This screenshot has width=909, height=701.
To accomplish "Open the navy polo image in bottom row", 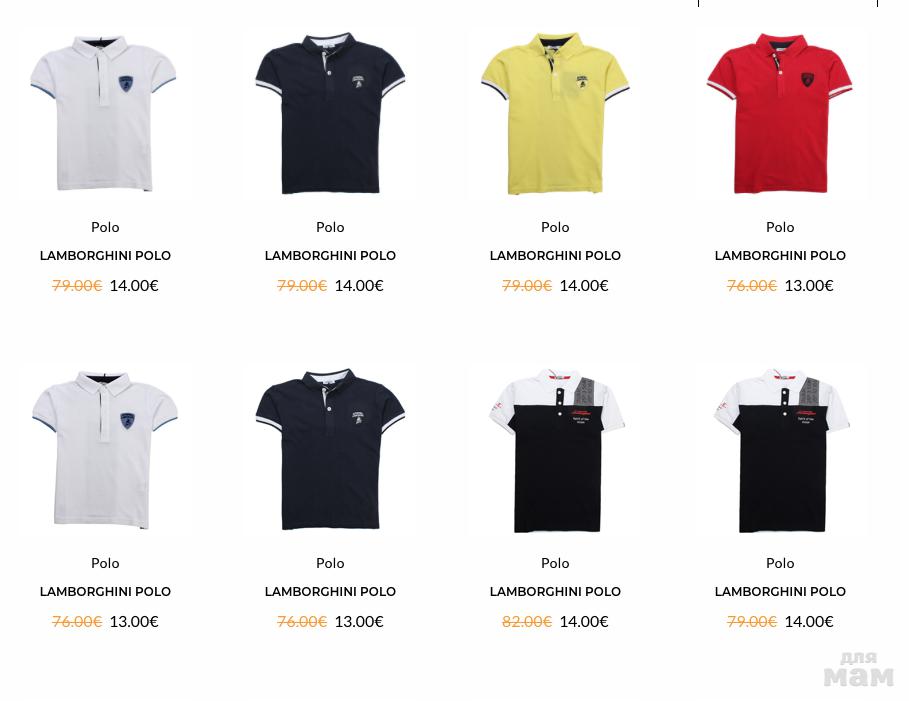I will pyautogui.click(x=330, y=449).
